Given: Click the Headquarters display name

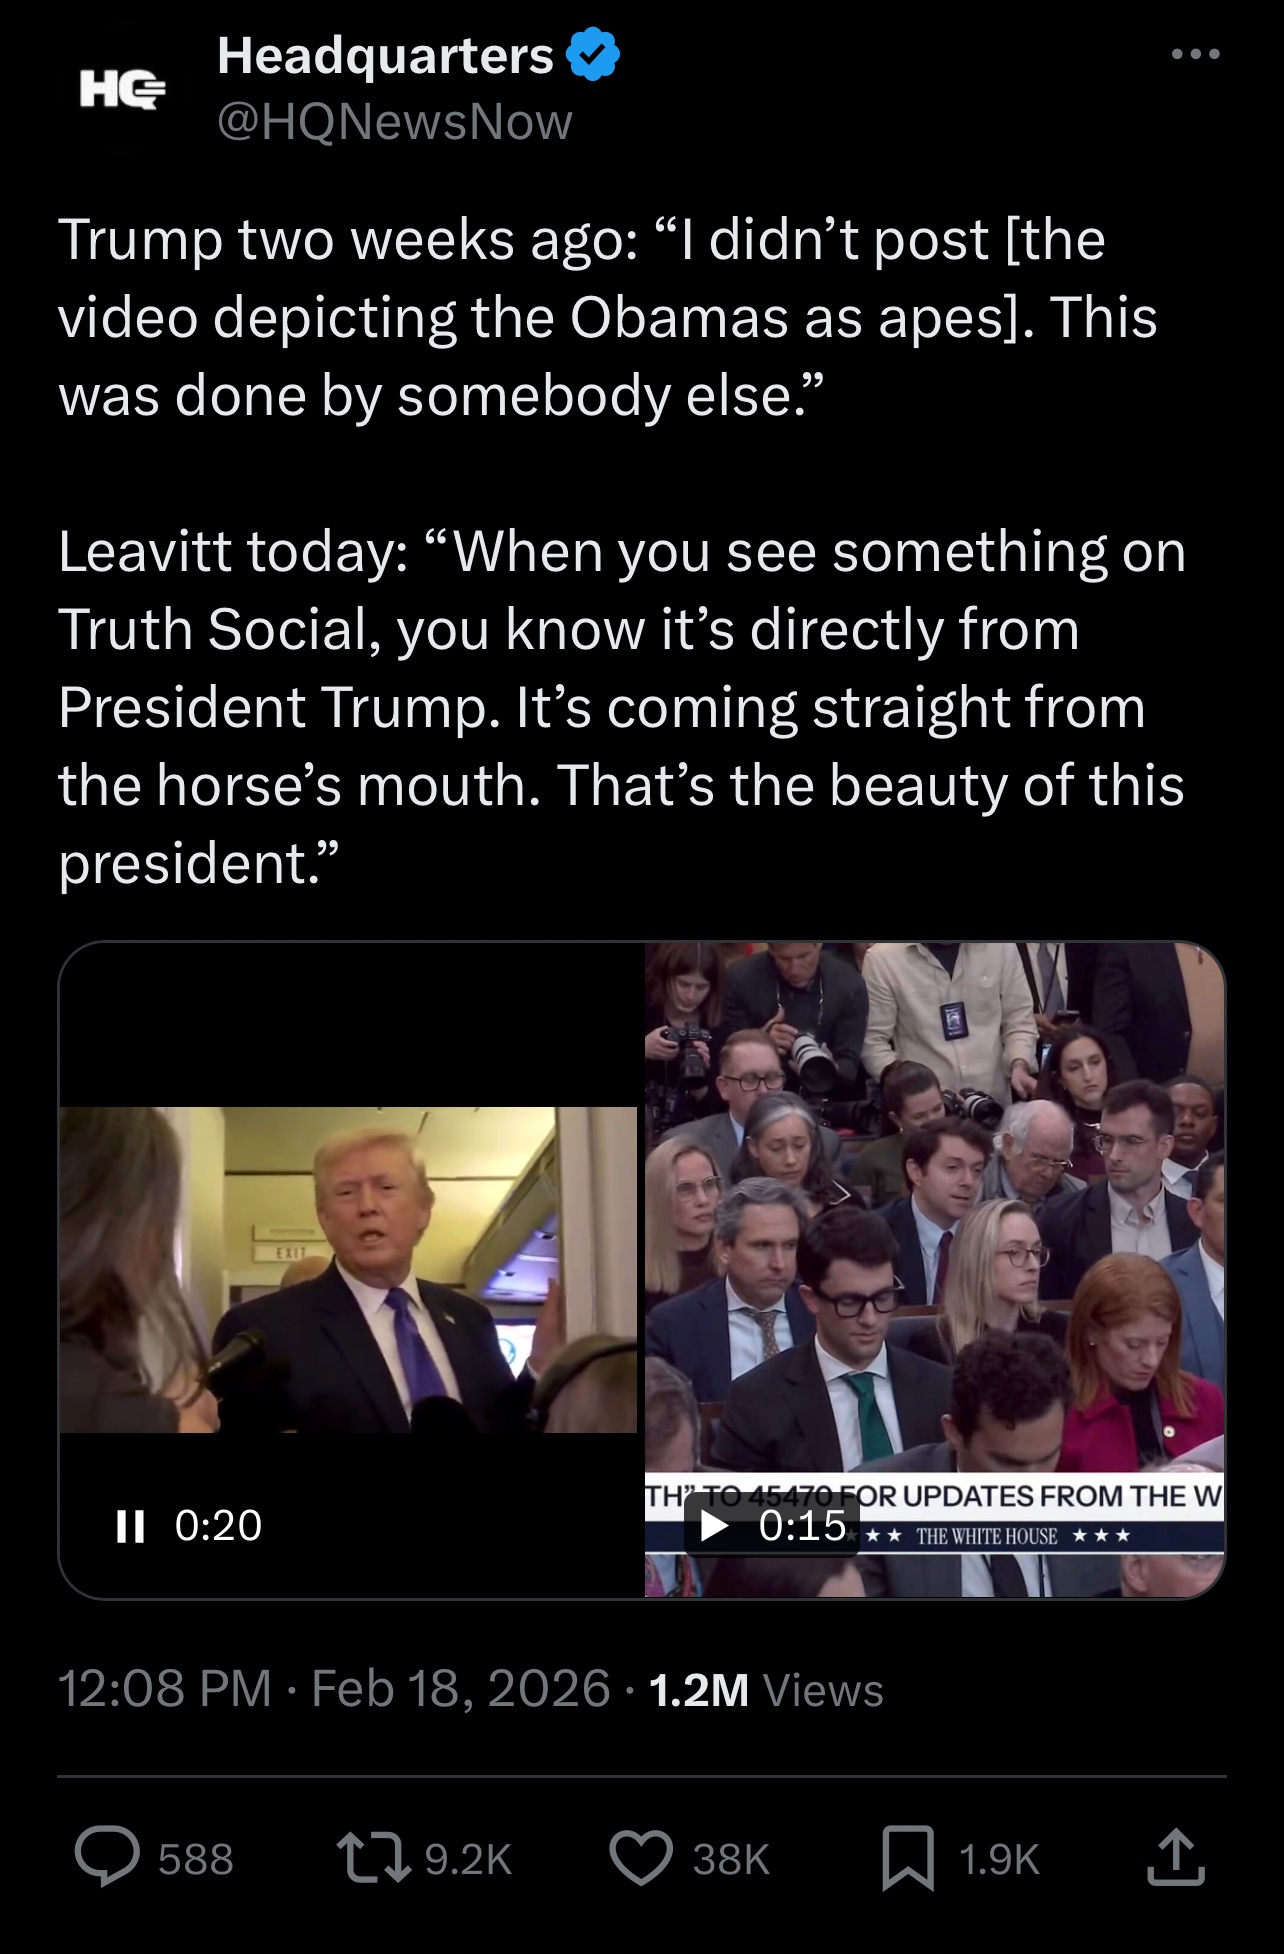Looking at the screenshot, I should [385, 55].
